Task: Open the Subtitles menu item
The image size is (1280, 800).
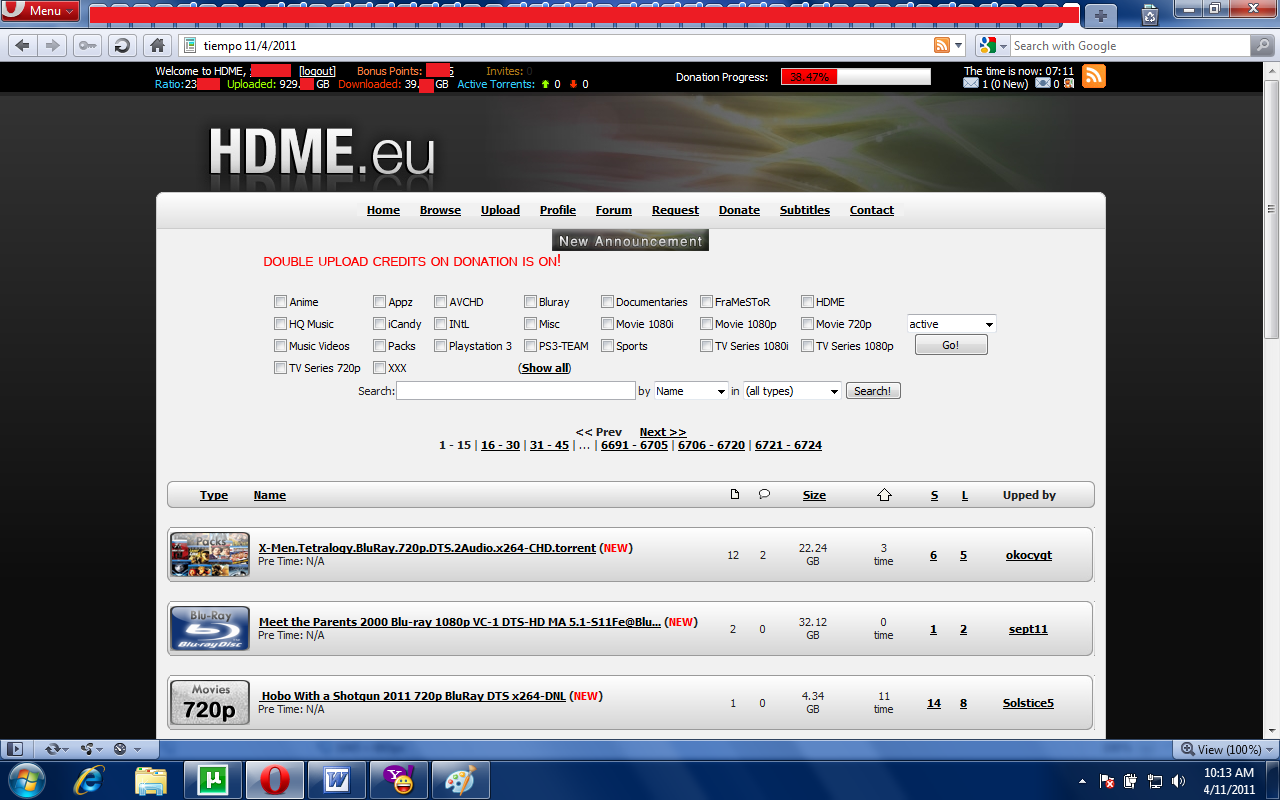Action: tap(805, 210)
